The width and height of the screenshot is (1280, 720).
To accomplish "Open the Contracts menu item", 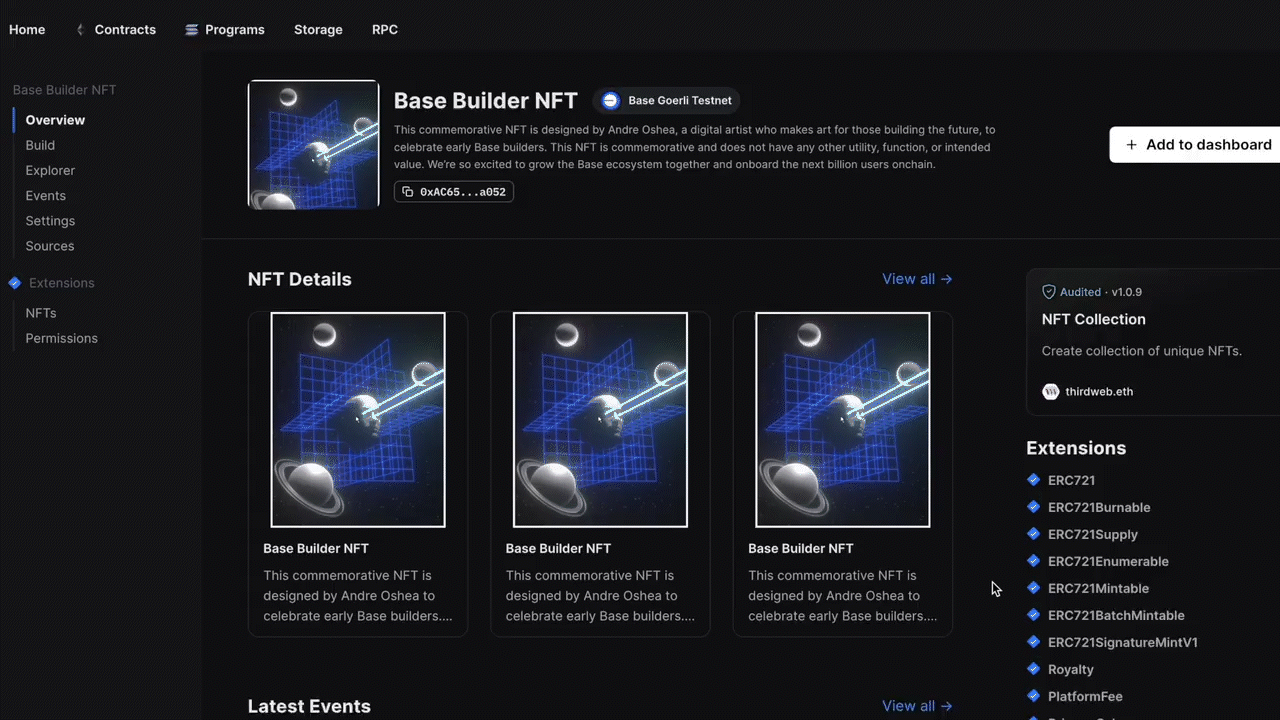I will (125, 30).
